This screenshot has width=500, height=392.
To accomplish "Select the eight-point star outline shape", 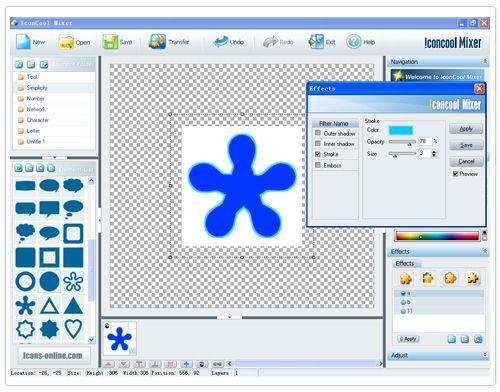I will (25, 329).
